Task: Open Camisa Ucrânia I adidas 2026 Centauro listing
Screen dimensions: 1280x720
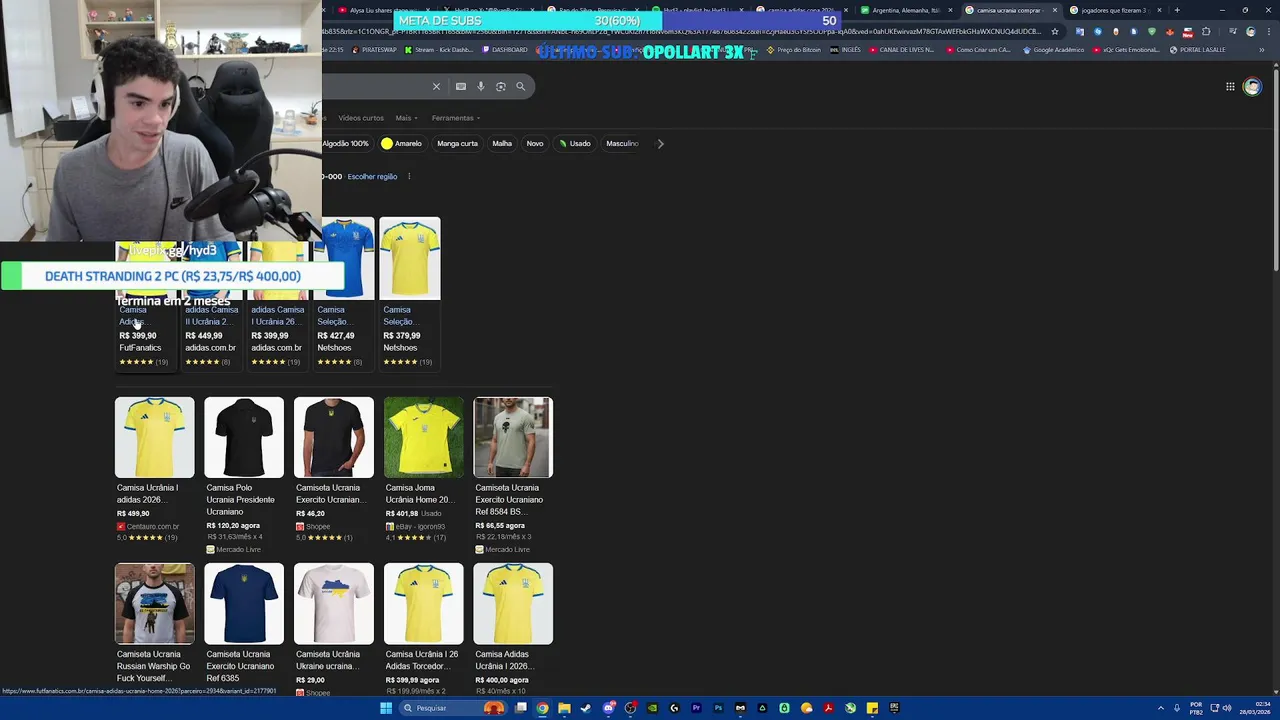Action: pos(154,471)
